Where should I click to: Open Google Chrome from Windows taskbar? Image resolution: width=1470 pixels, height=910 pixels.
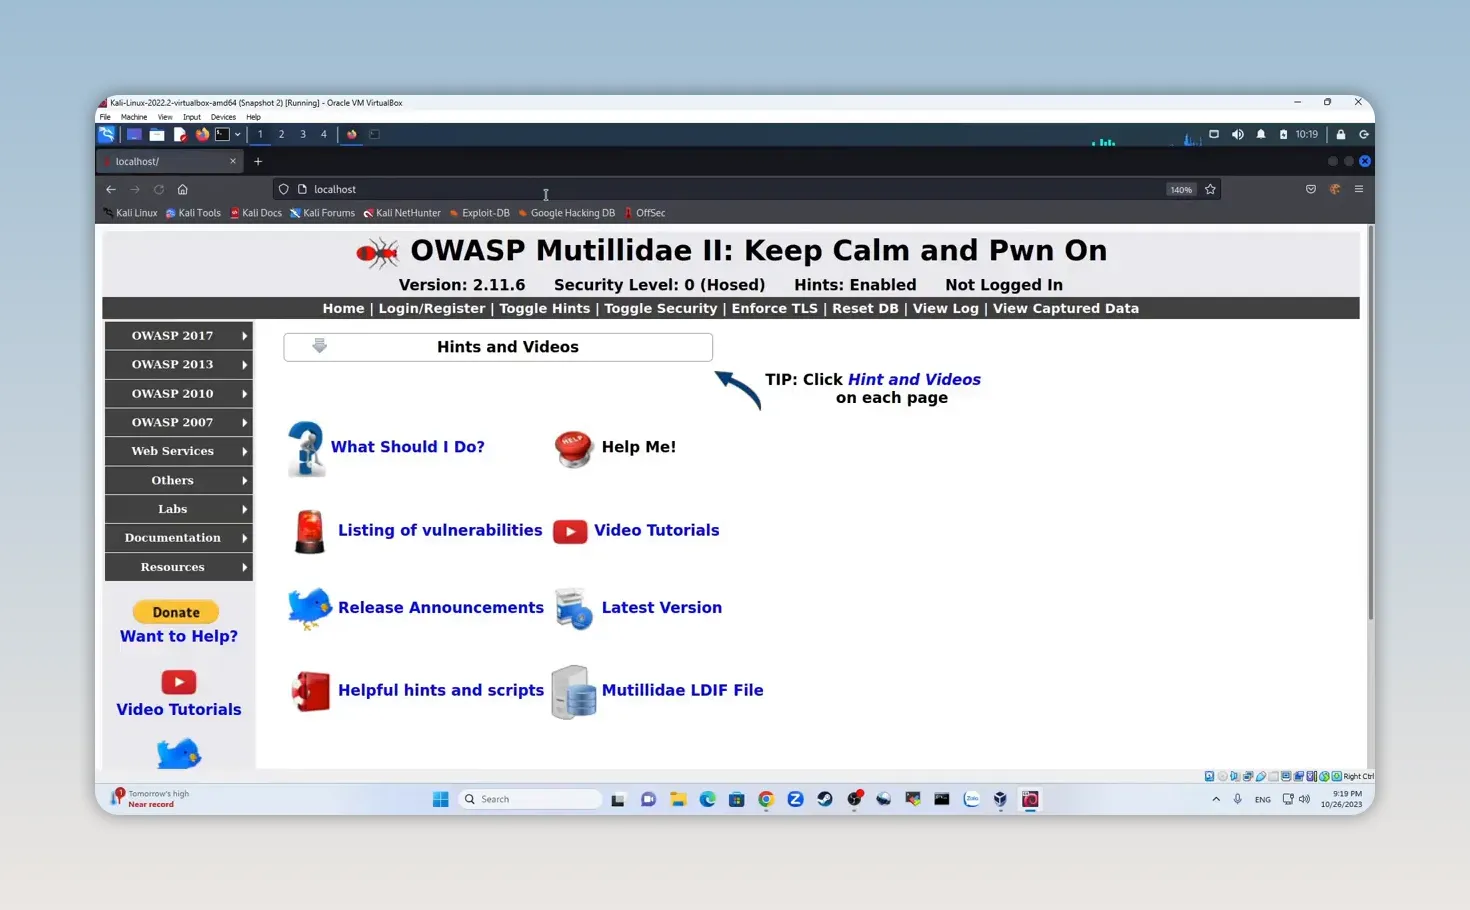(766, 799)
